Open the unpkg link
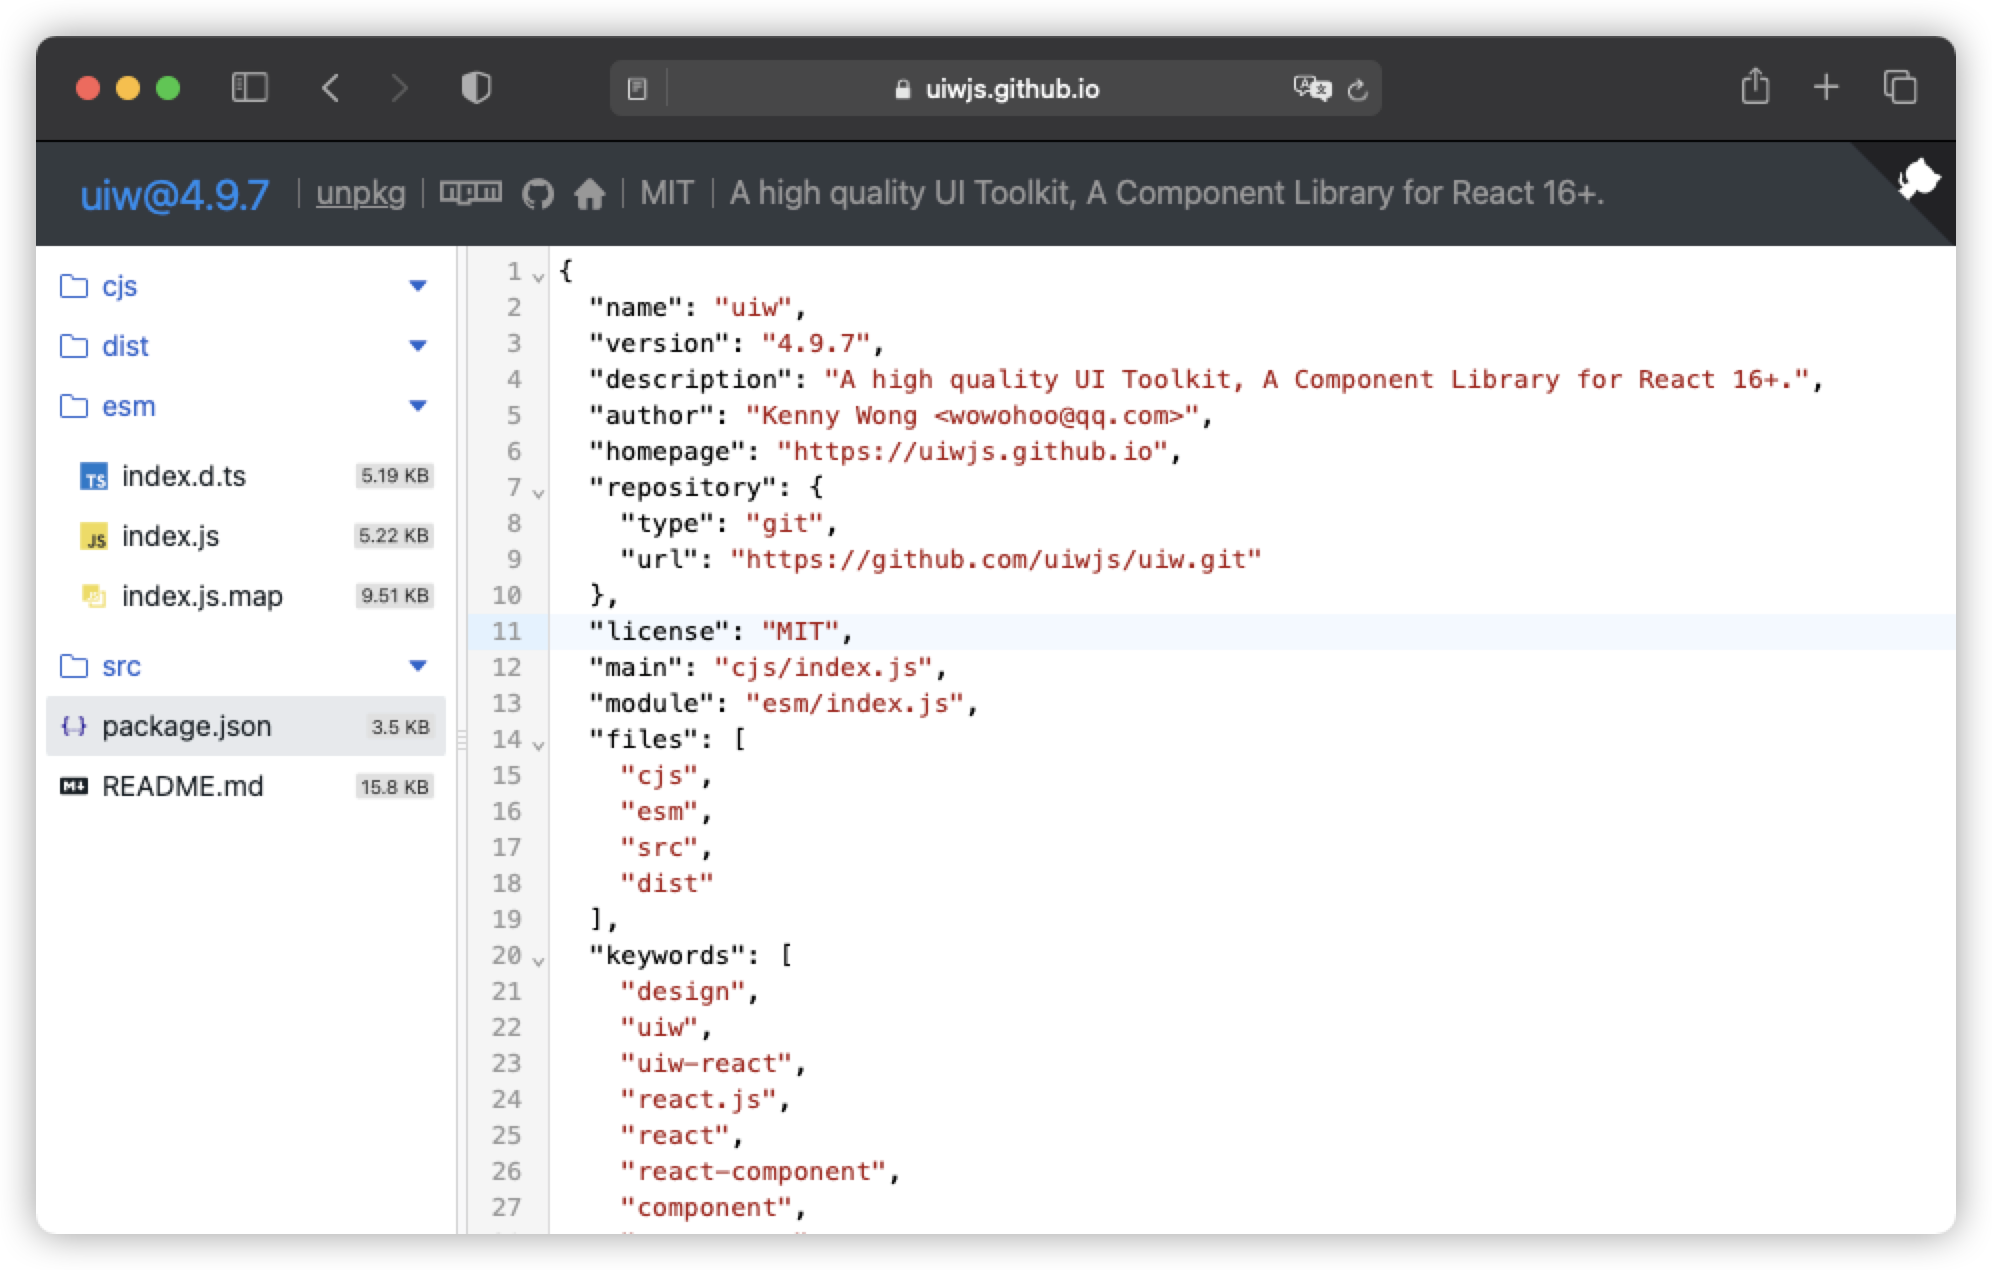 360,194
